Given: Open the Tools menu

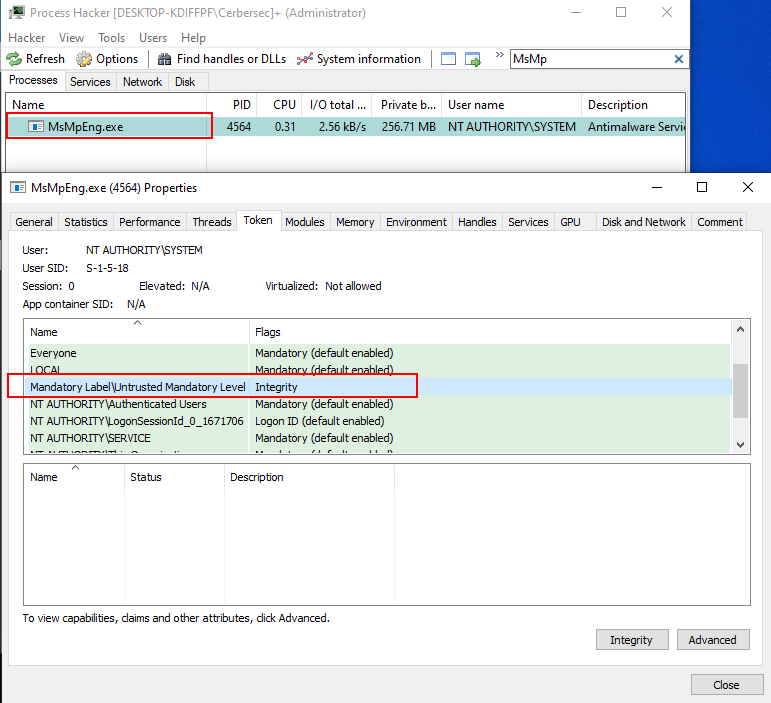Looking at the screenshot, I should click(x=112, y=38).
